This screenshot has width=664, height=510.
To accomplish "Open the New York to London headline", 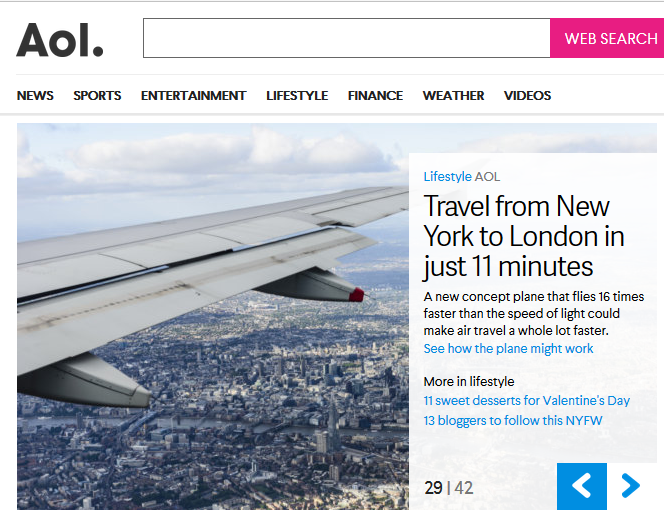I will tap(524, 236).
